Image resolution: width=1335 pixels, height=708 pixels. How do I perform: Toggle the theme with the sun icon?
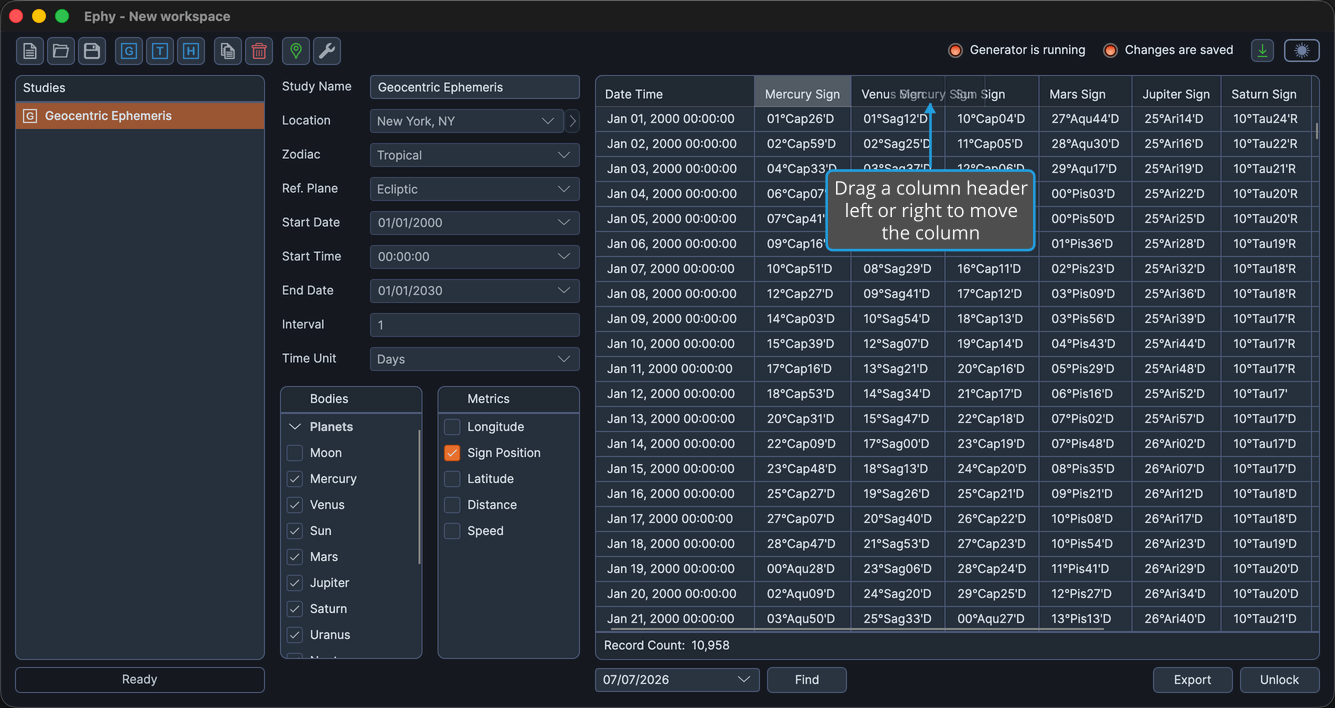tap(1302, 50)
